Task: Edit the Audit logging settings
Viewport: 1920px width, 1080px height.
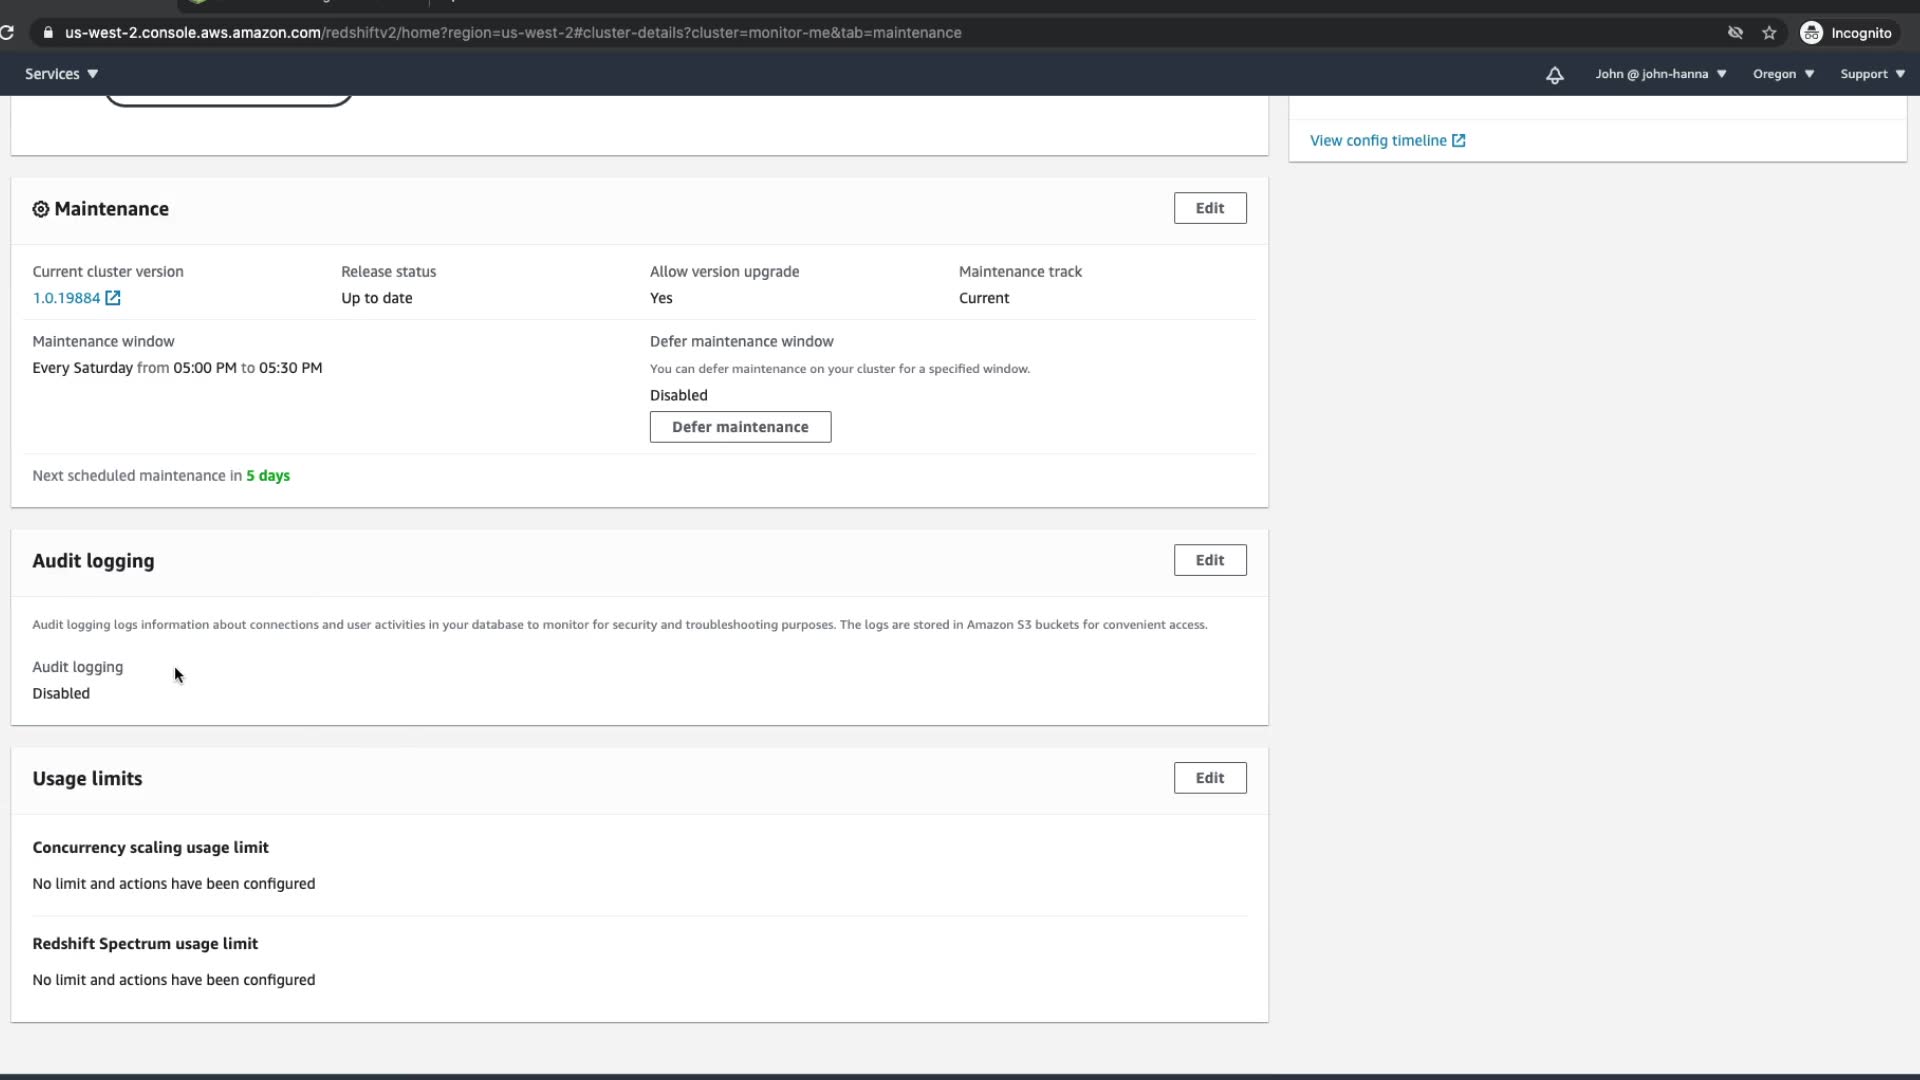Action: (x=1209, y=560)
